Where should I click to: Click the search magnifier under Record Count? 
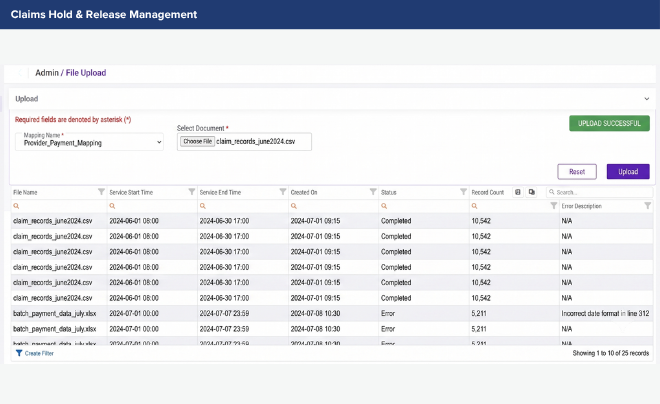click(474, 206)
